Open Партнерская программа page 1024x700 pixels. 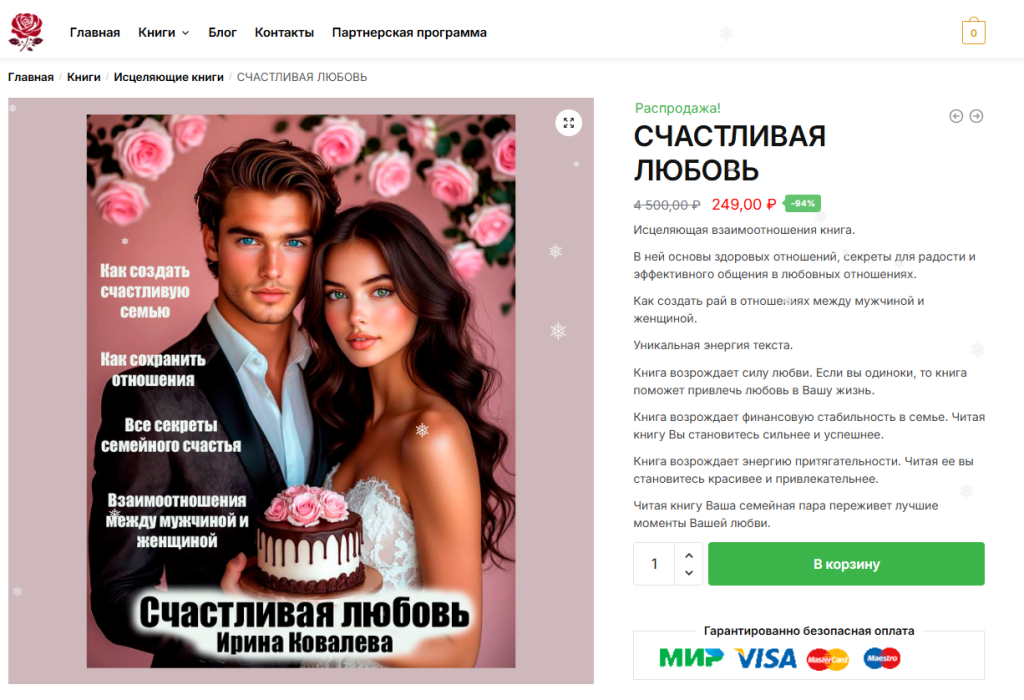(409, 33)
